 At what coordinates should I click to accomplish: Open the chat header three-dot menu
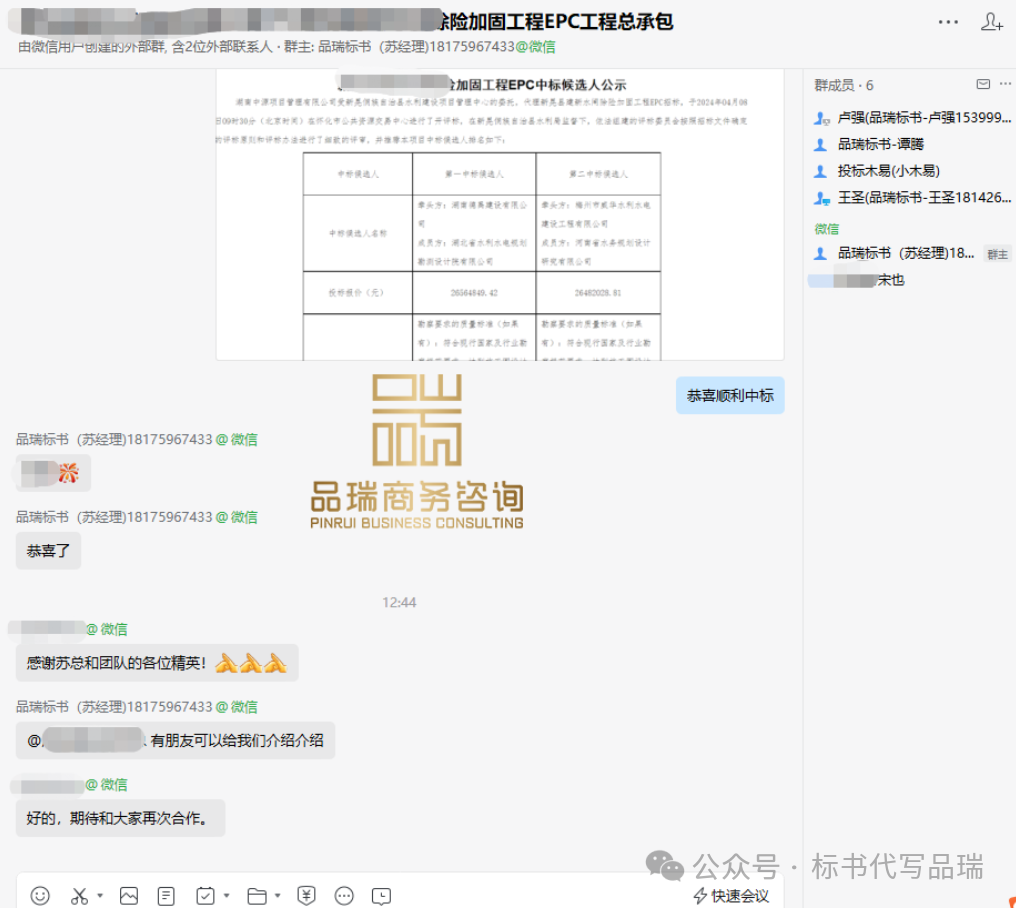click(948, 22)
